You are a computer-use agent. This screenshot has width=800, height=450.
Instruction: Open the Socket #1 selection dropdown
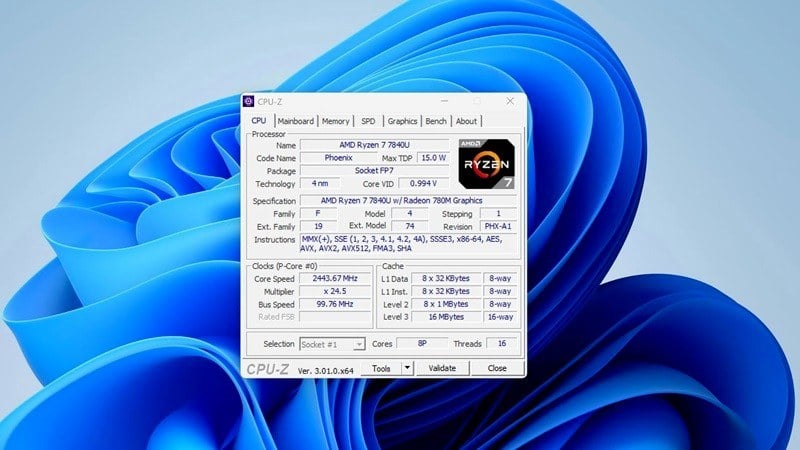tap(332, 344)
